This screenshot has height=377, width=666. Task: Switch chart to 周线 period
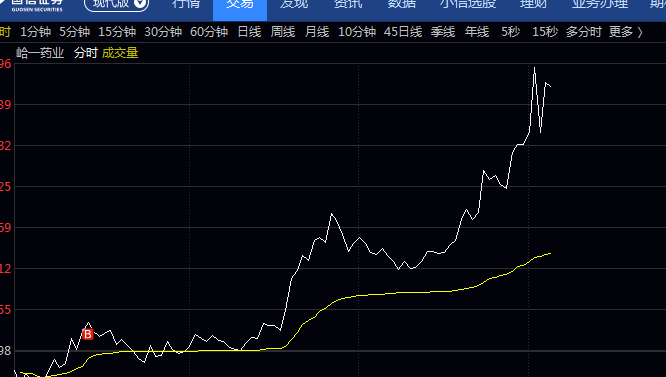[x=283, y=32]
